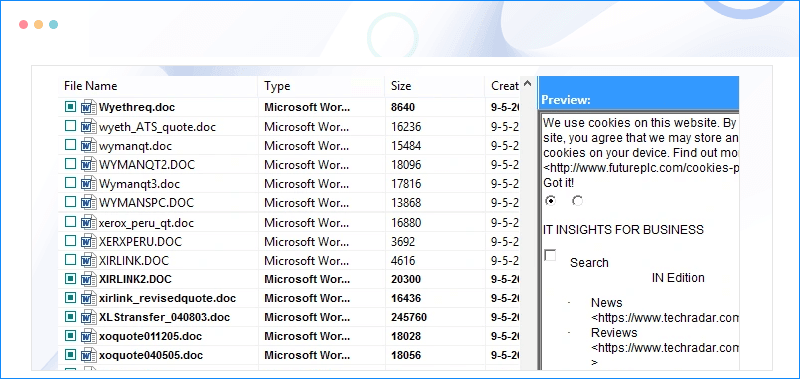Tick the checkbox beside Search in preview

point(550,255)
